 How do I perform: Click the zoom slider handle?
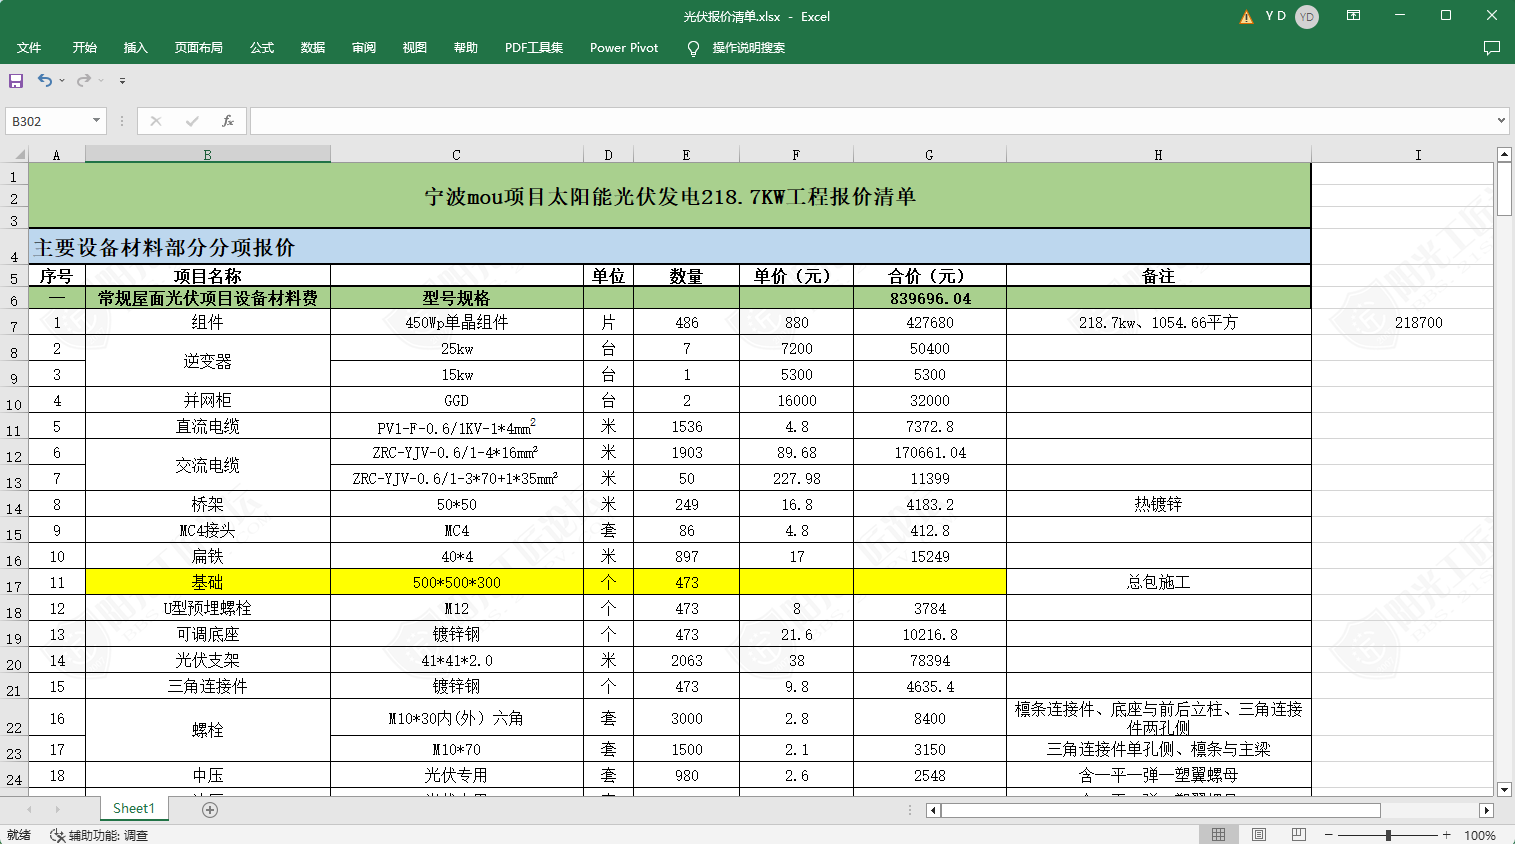pos(1388,834)
